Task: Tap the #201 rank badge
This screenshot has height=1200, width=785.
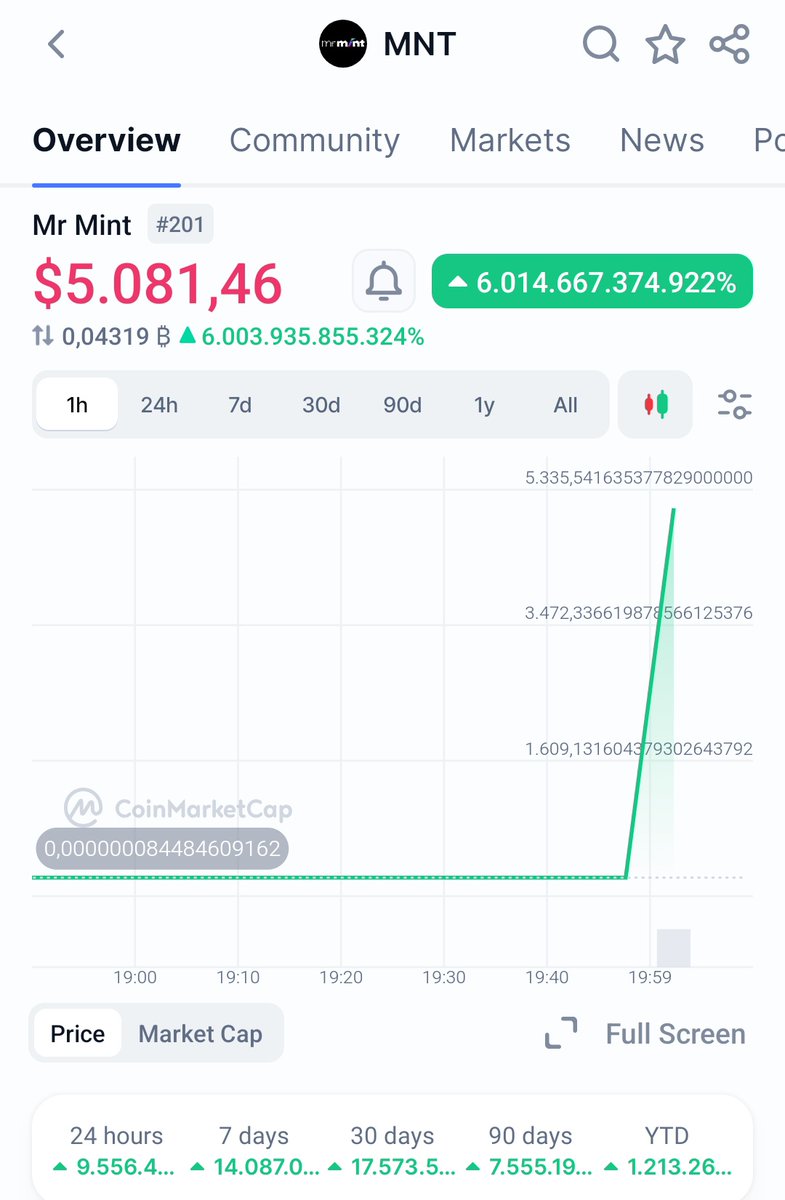Action: pos(180,225)
